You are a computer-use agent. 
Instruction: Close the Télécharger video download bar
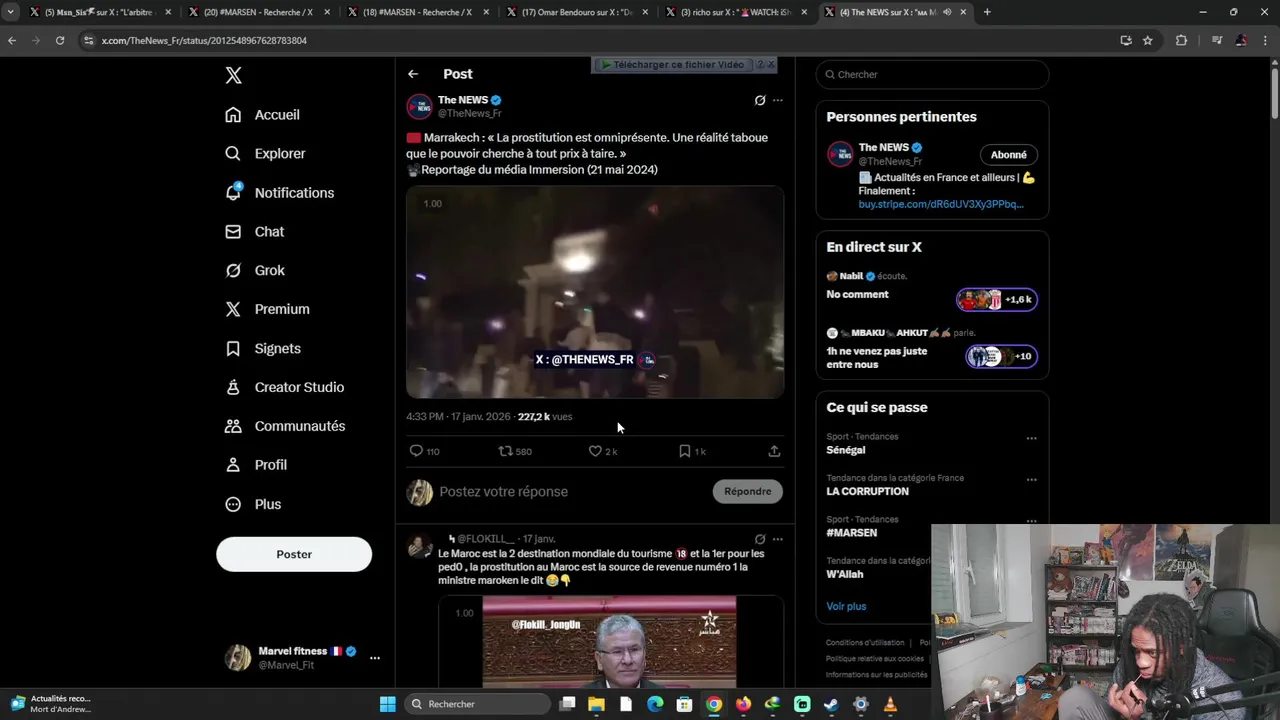tap(770, 64)
